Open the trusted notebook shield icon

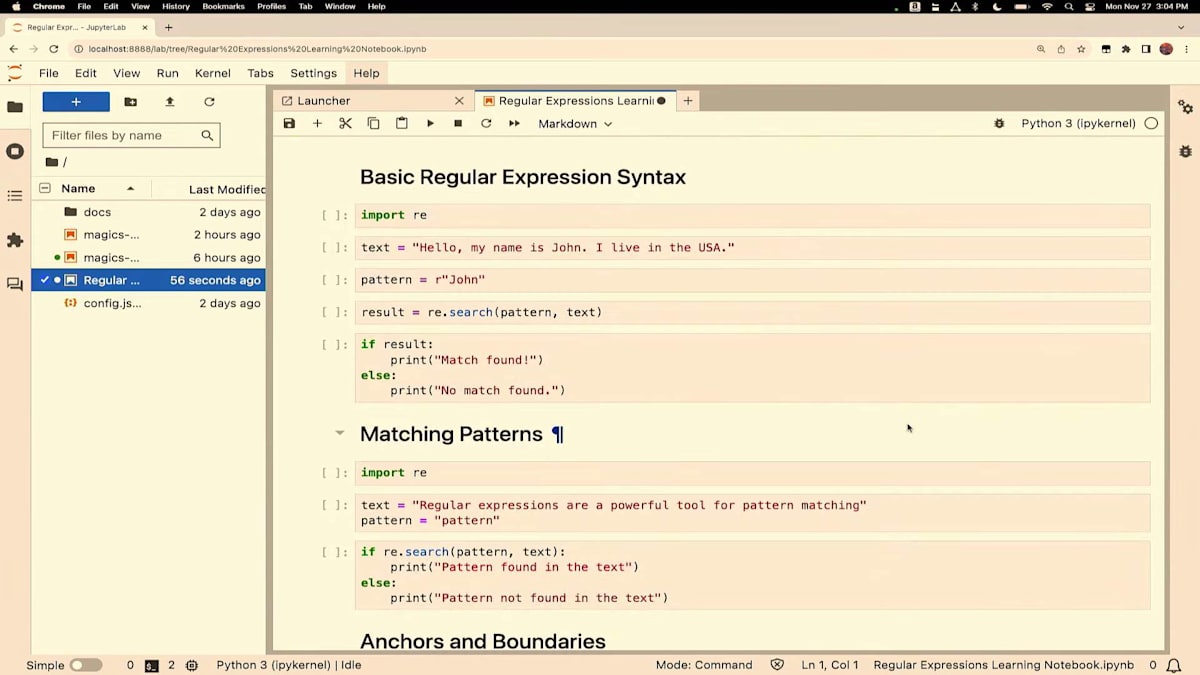coord(777,665)
